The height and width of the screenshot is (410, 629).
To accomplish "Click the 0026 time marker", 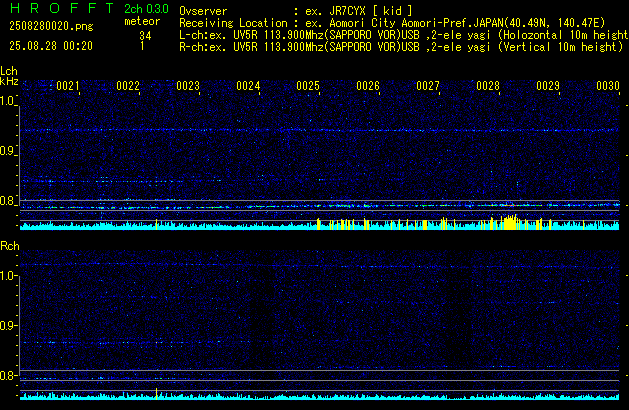I will (368, 86).
